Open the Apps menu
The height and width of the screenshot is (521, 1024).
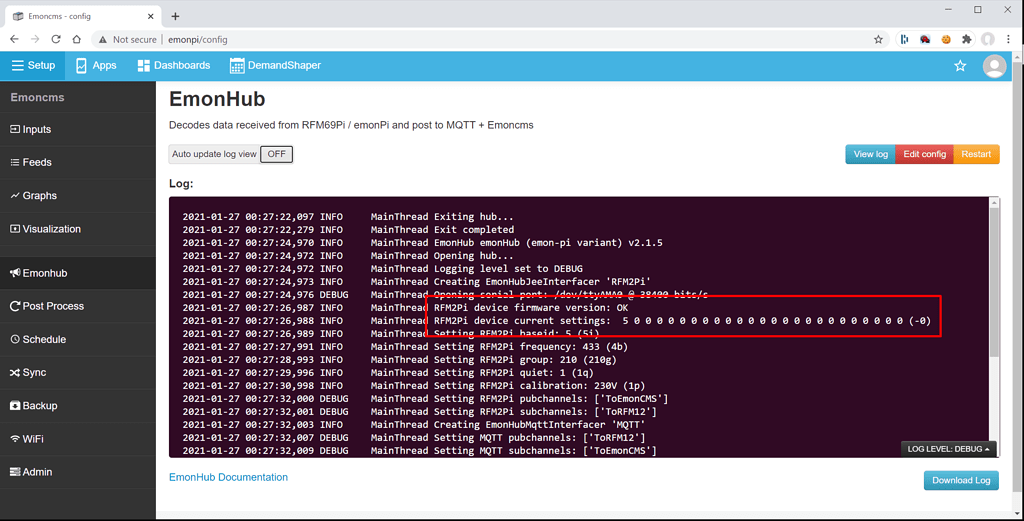click(96, 65)
